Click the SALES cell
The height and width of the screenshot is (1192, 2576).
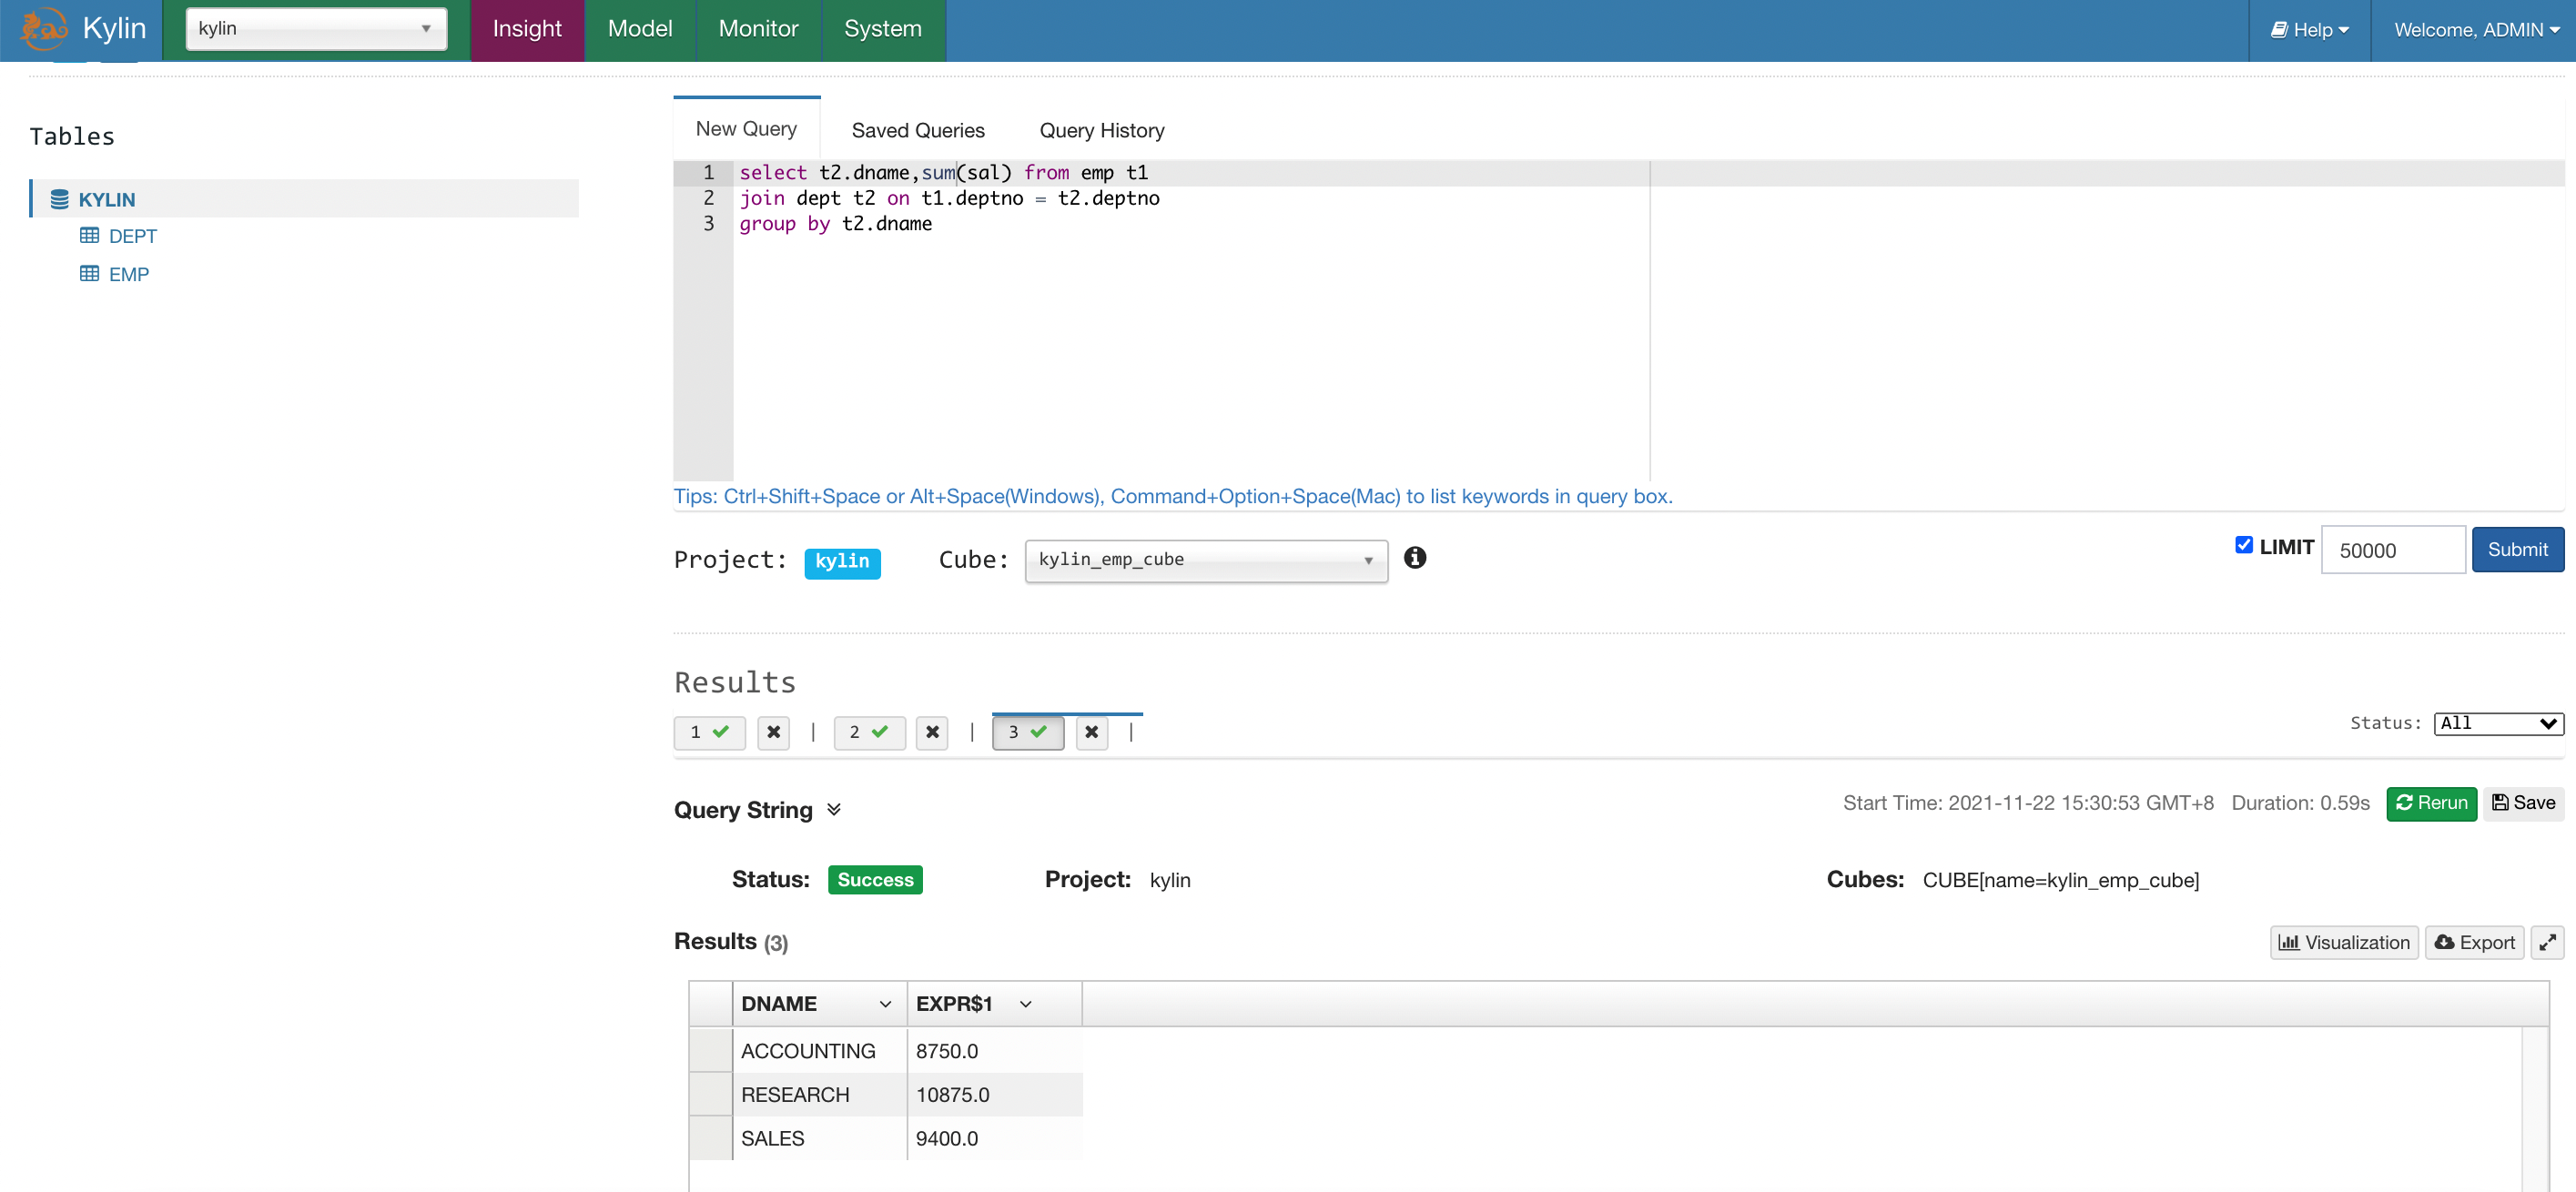pos(819,1138)
